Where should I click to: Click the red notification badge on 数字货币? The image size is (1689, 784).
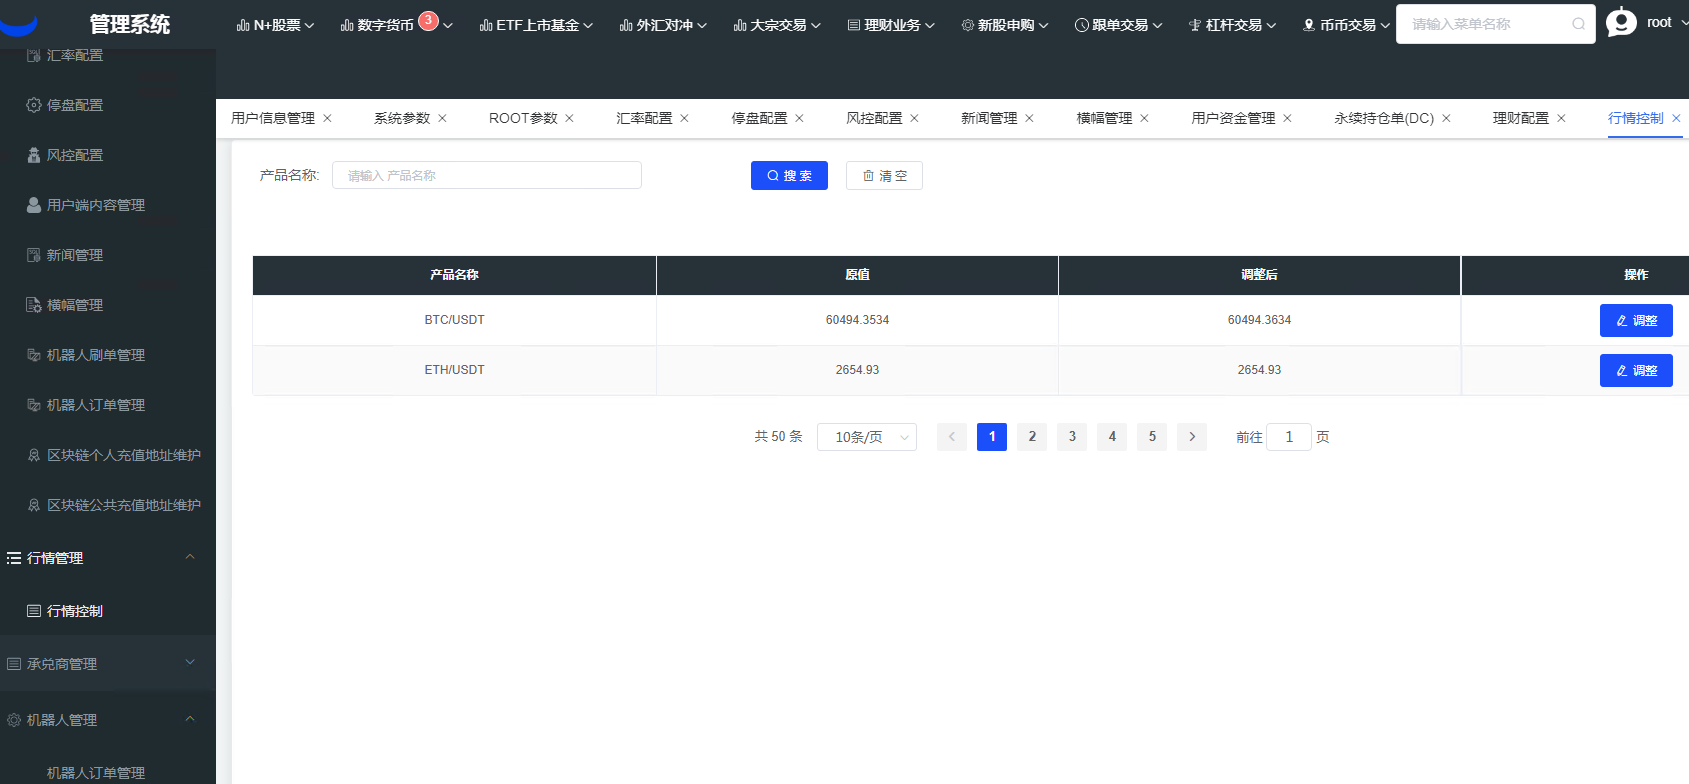click(428, 20)
